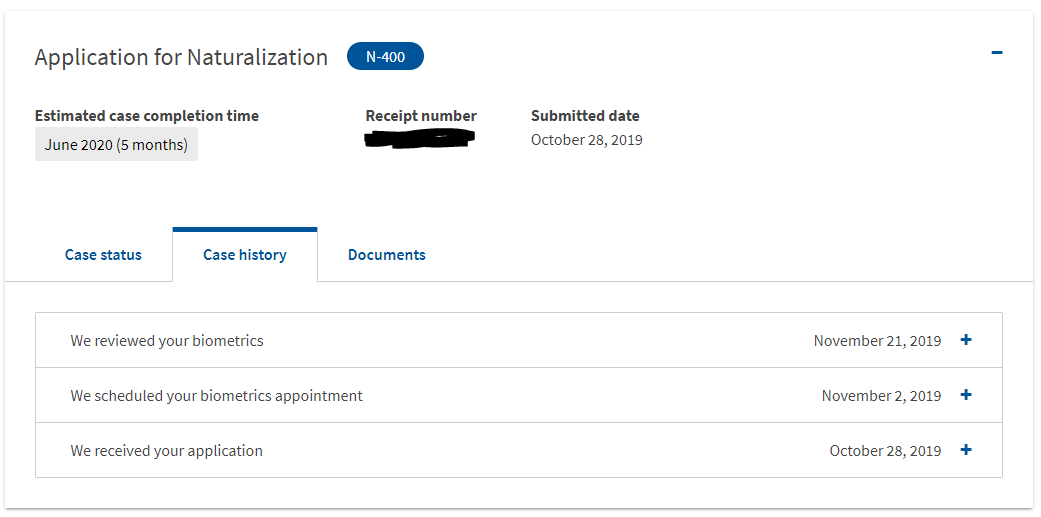Click the June 2020 (5 months) estimate box
1041x517 pixels.
(x=116, y=144)
